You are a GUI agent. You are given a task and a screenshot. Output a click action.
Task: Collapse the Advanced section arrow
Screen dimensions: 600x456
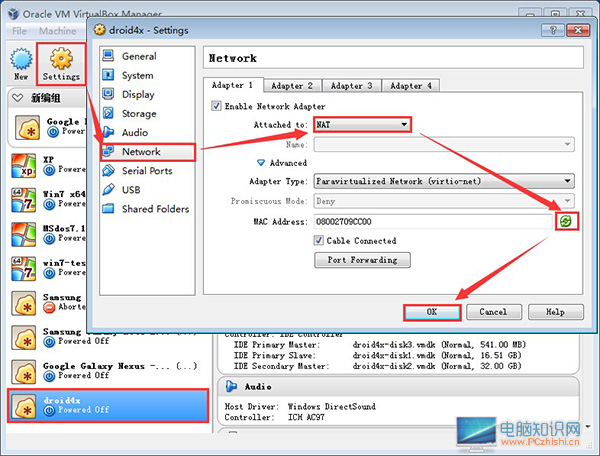click(x=262, y=163)
